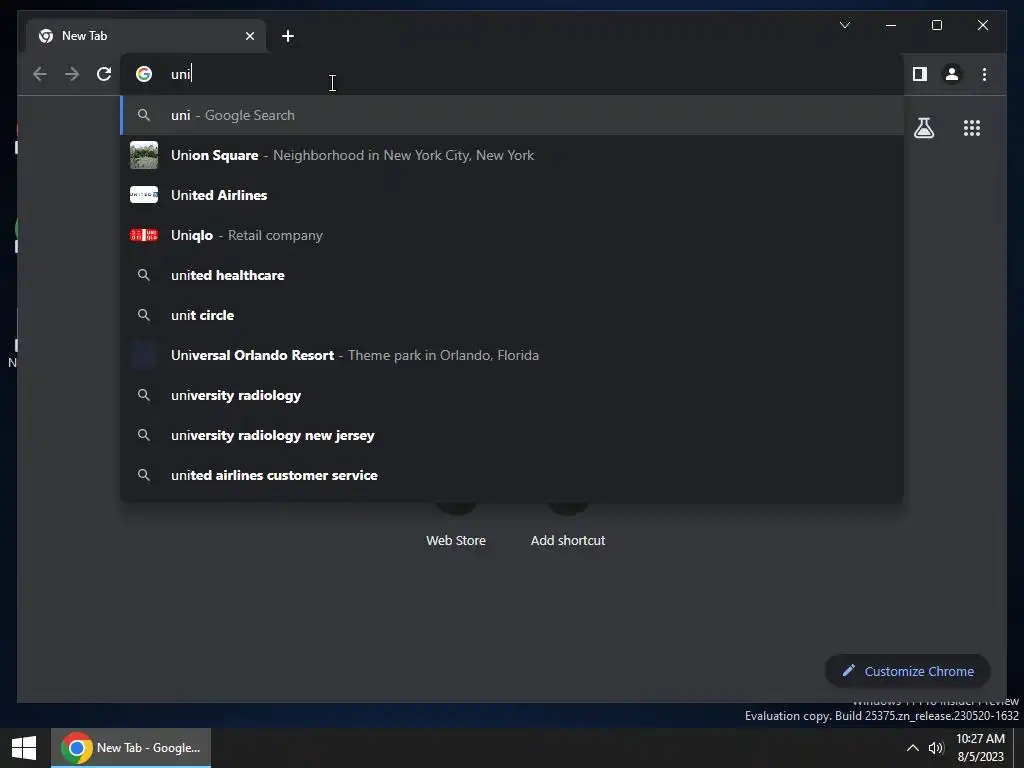The width and height of the screenshot is (1024, 768).
Task: Reload the page with refresh icon
Action: 104,74
